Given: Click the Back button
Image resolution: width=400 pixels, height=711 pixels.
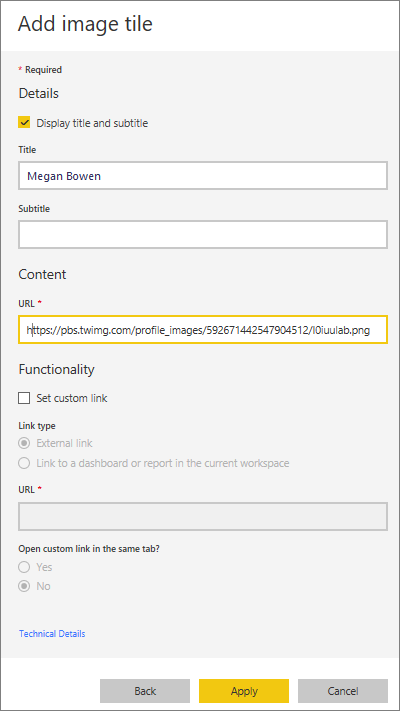Looking at the screenshot, I should coord(145,691).
